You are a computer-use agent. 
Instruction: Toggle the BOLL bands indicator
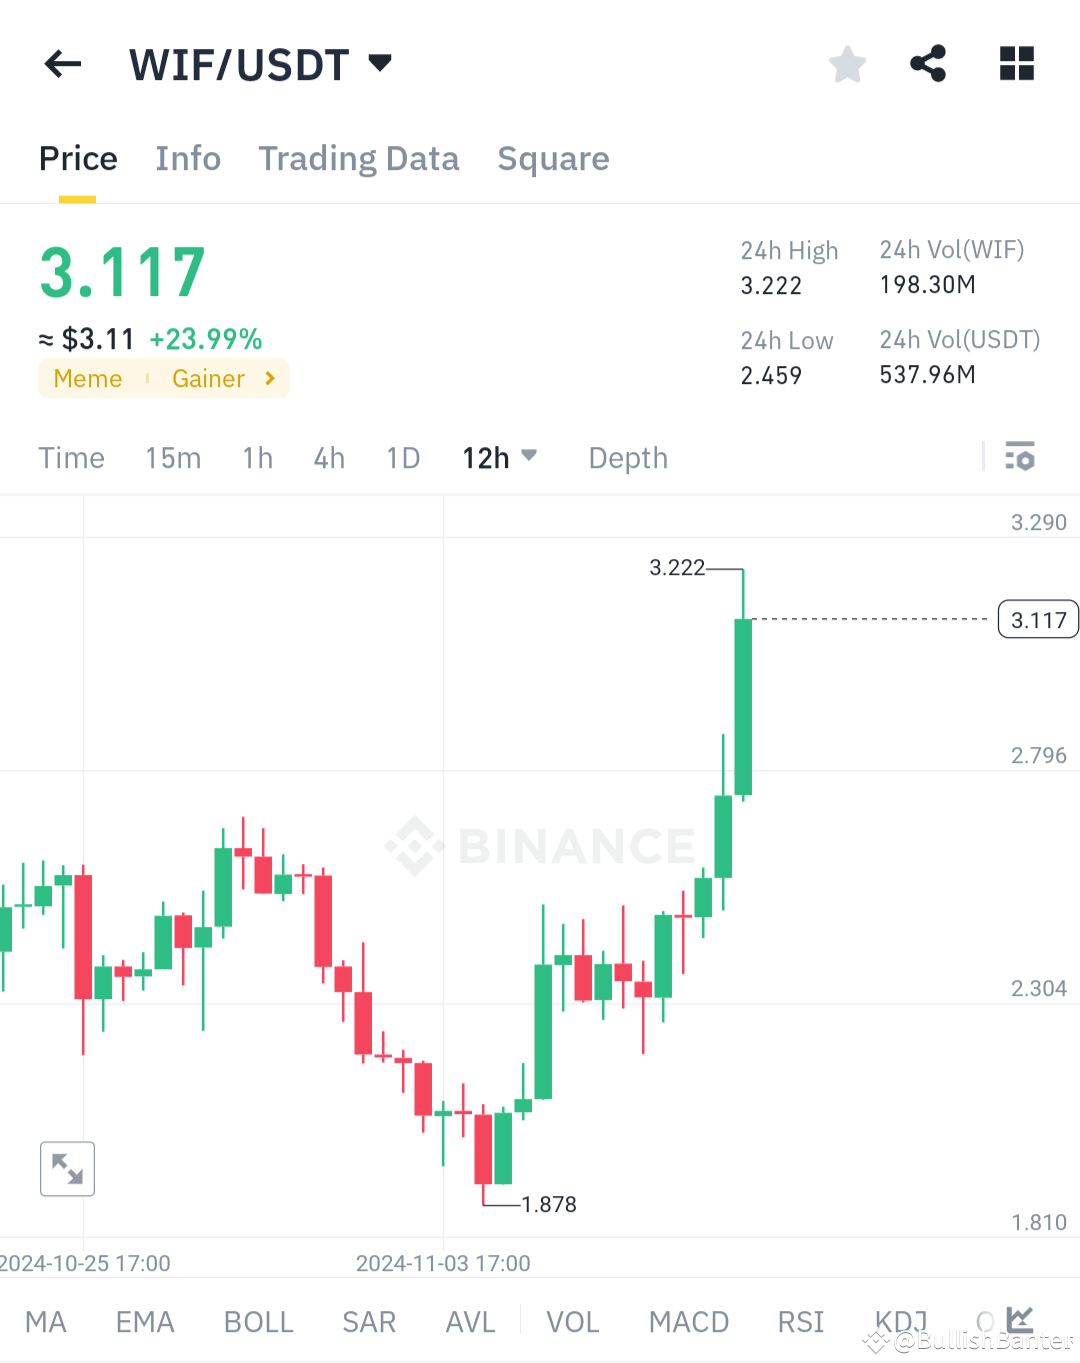tap(258, 1321)
